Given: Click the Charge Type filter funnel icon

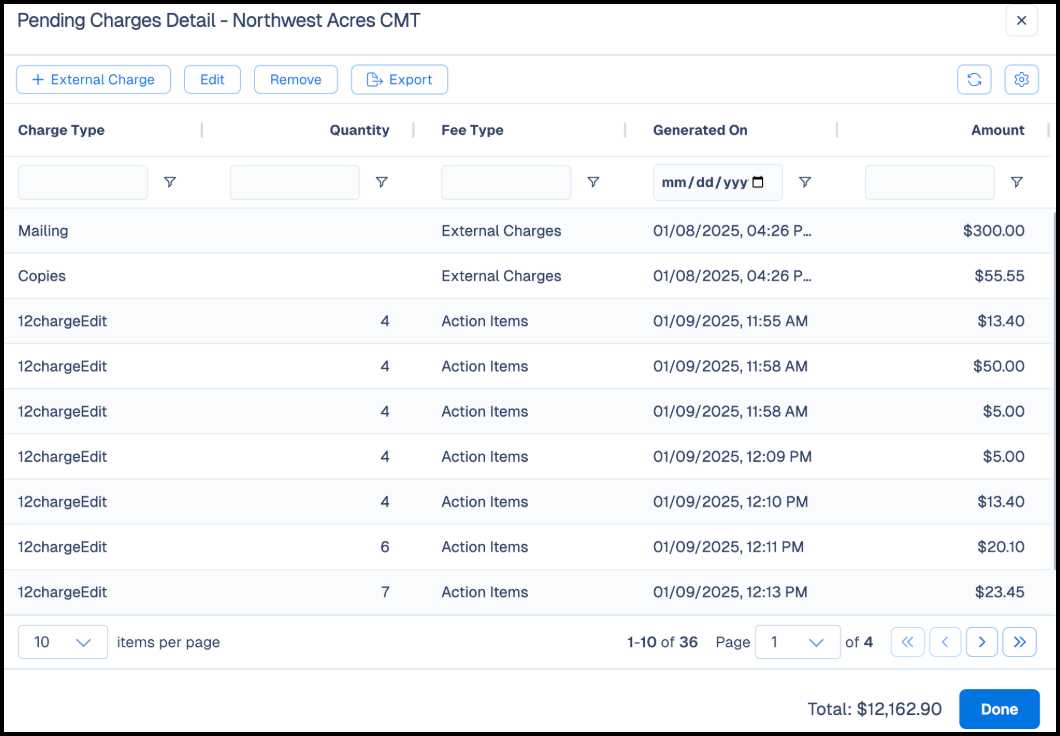Looking at the screenshot, I should coord(170,182).
